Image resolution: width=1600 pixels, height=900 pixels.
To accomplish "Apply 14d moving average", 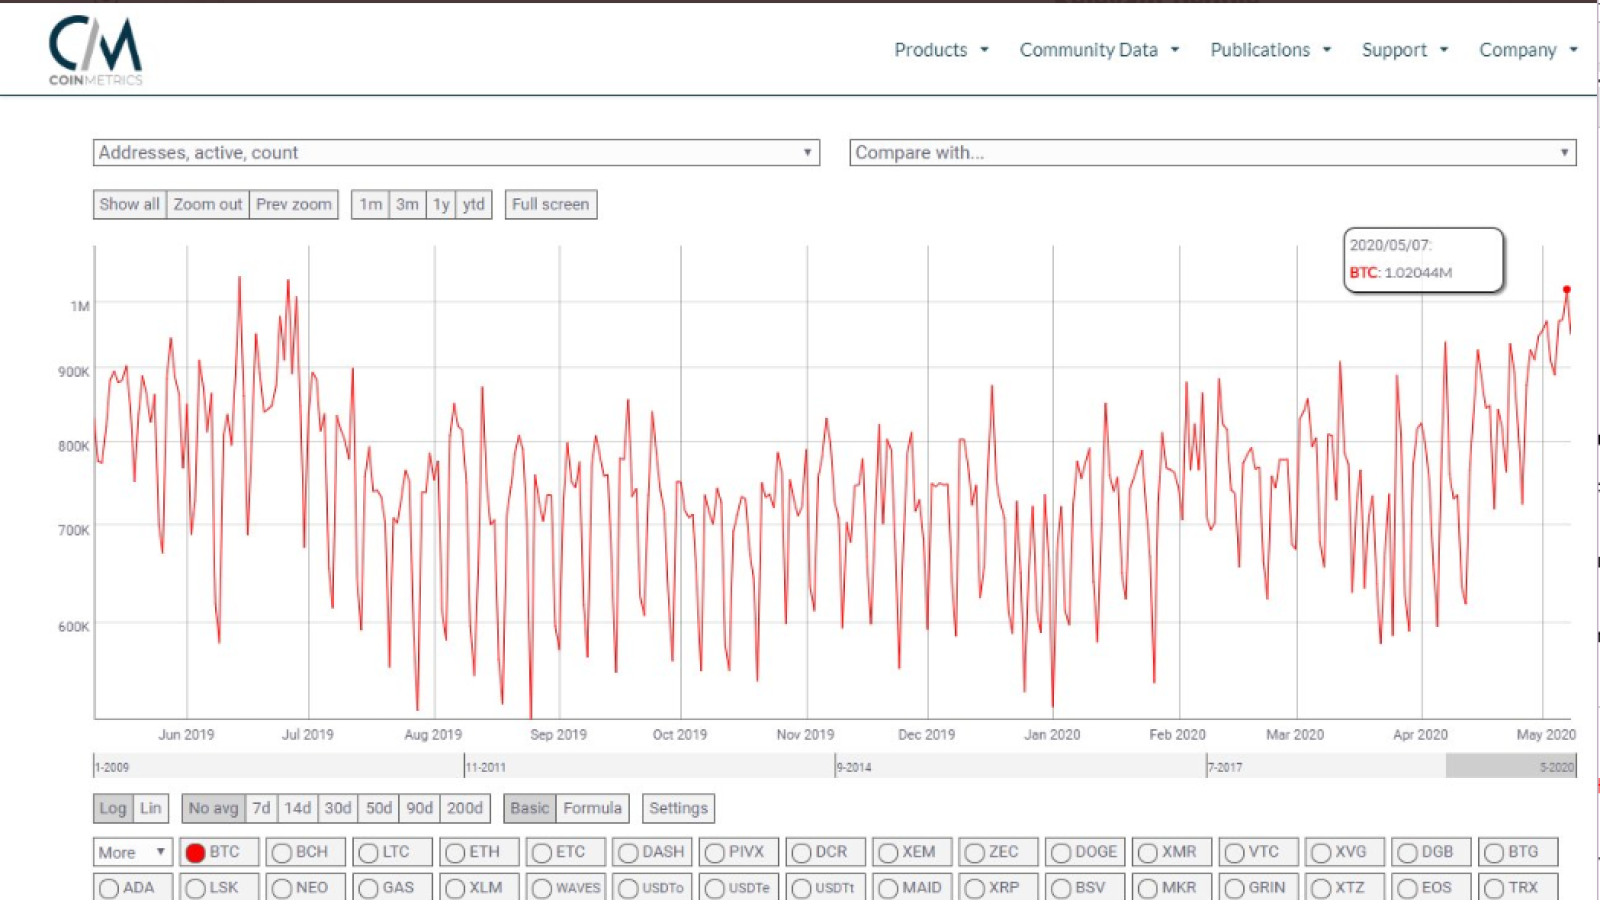I will point(298,808).
